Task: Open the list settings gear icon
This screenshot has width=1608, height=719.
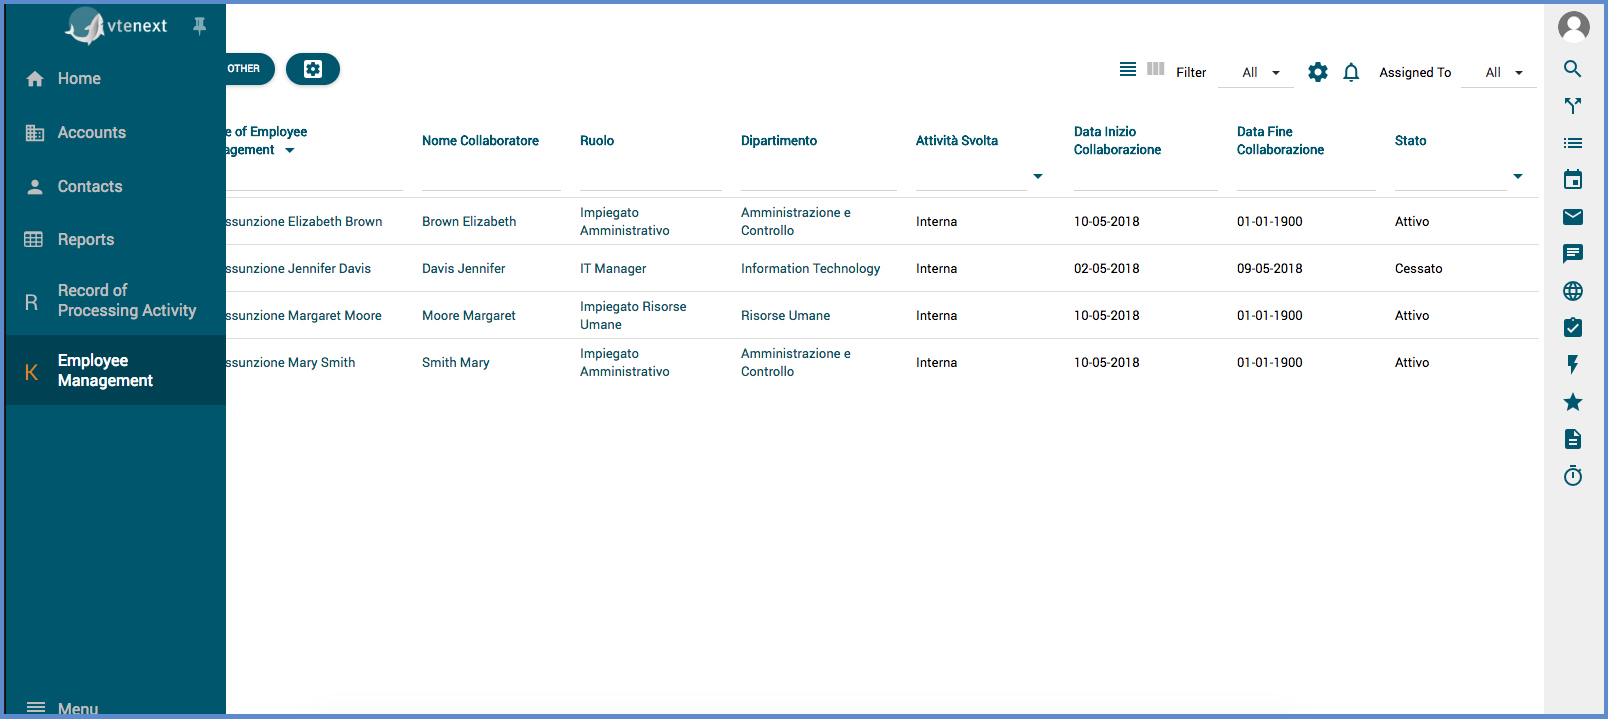Action: (x=1318, y=72)
